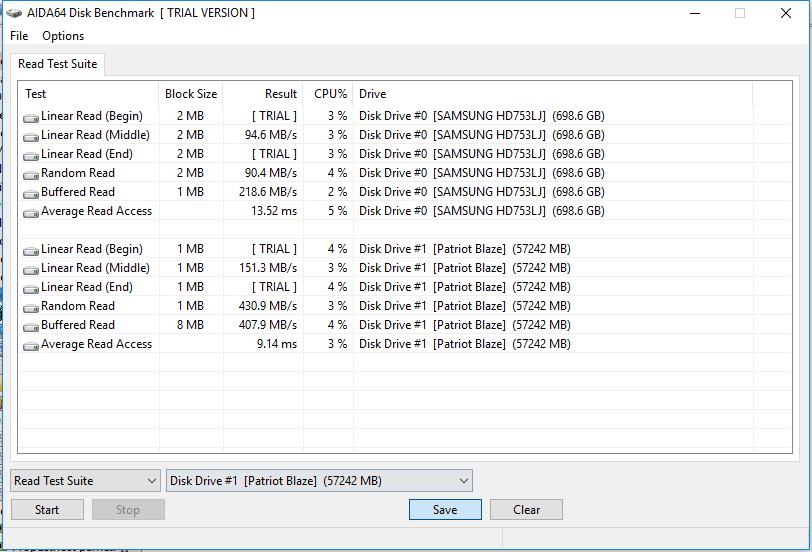The width and height of the screenshot is (812, 552).
Task: Click drive icon of Patriot Blaze Average Read Access row
Action: (x=31, y=346)
